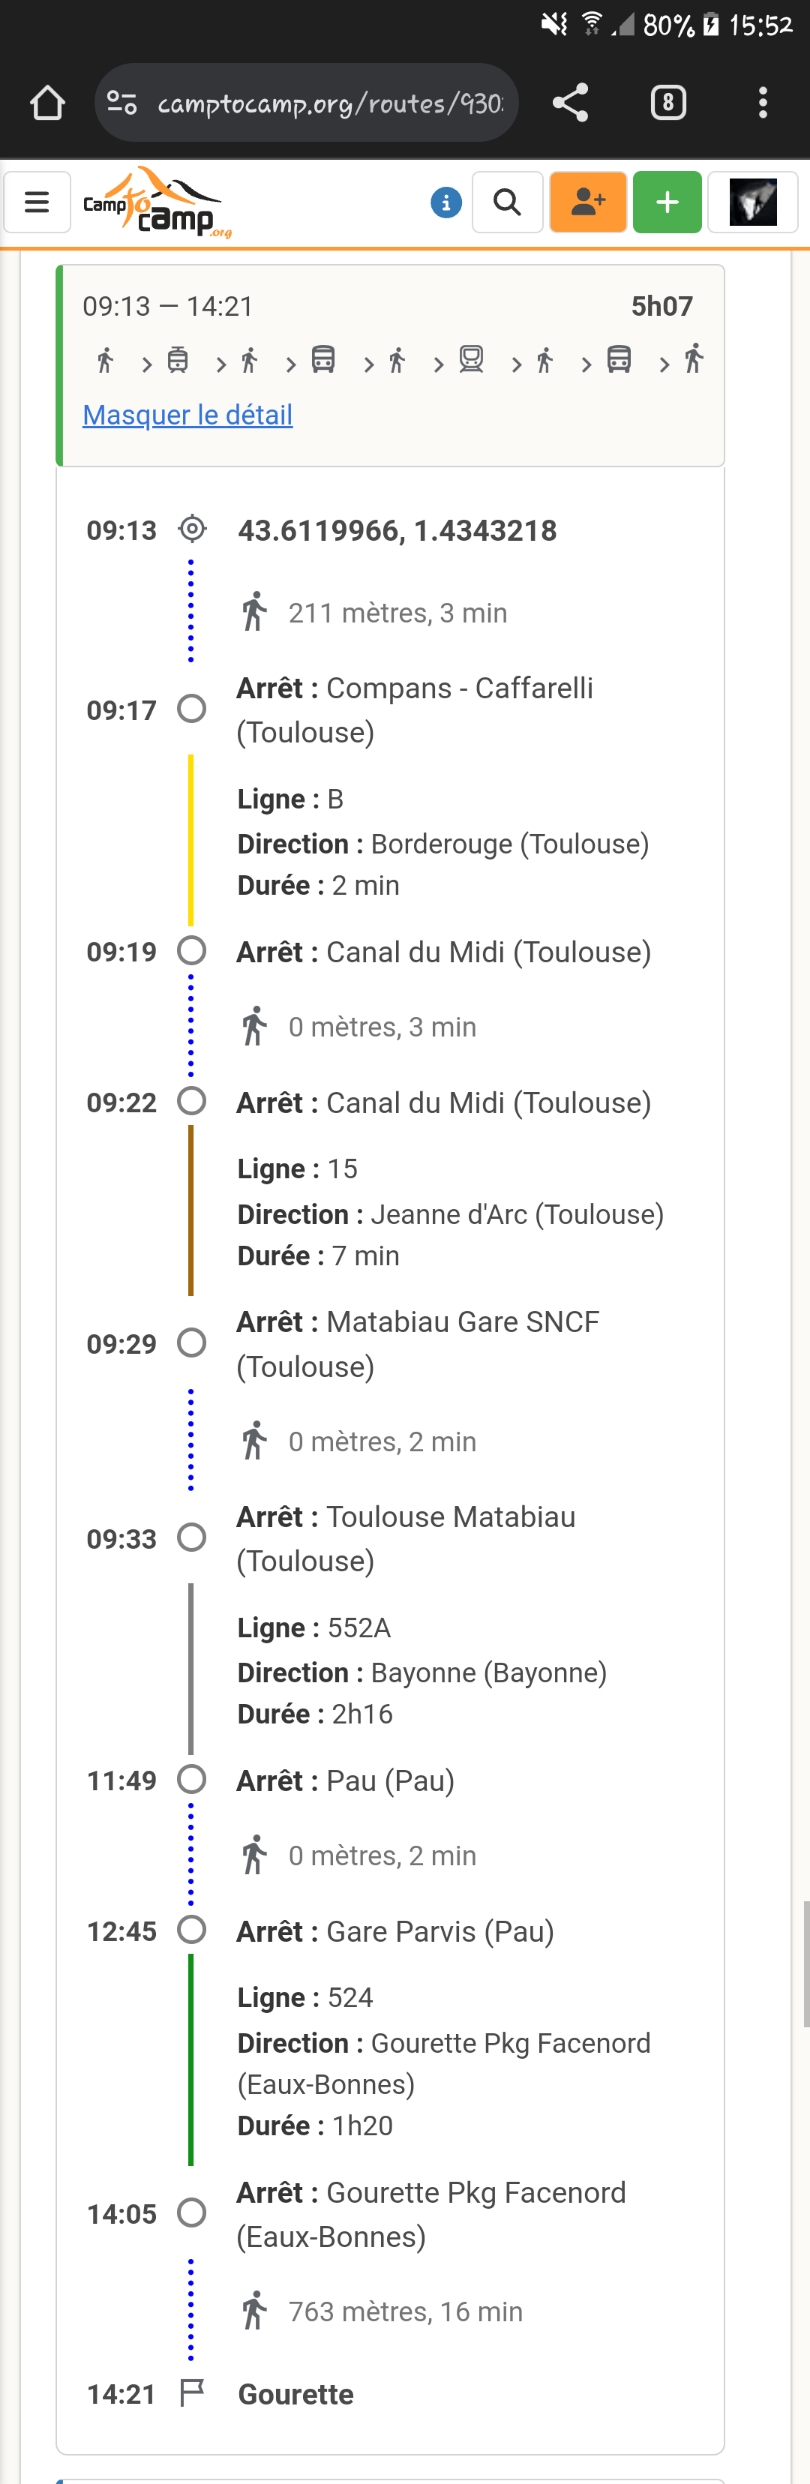This screenshot has width=810, height=2484.
Task: Click the Camptocamp logo
Action: point(157,202)
